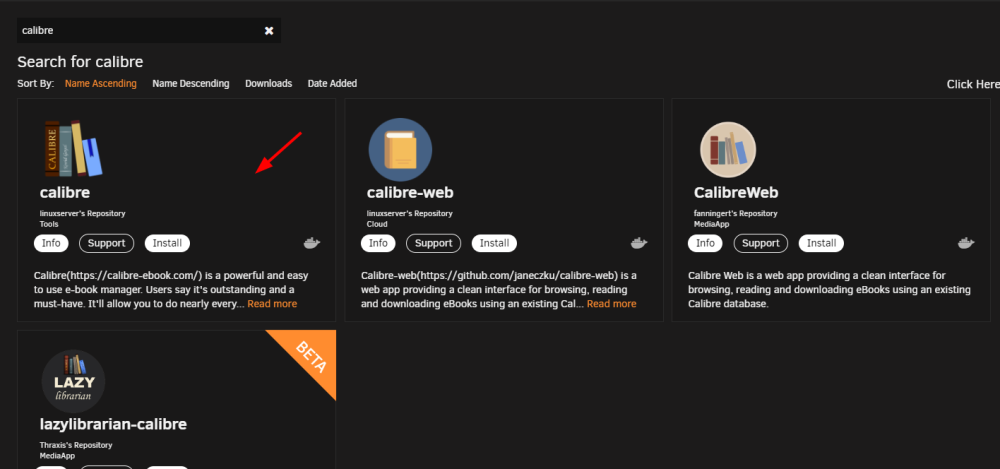This screenshot has height=469, width=1000.
Task: Click the CalibreWeb description text
Action: click(829, 290)
